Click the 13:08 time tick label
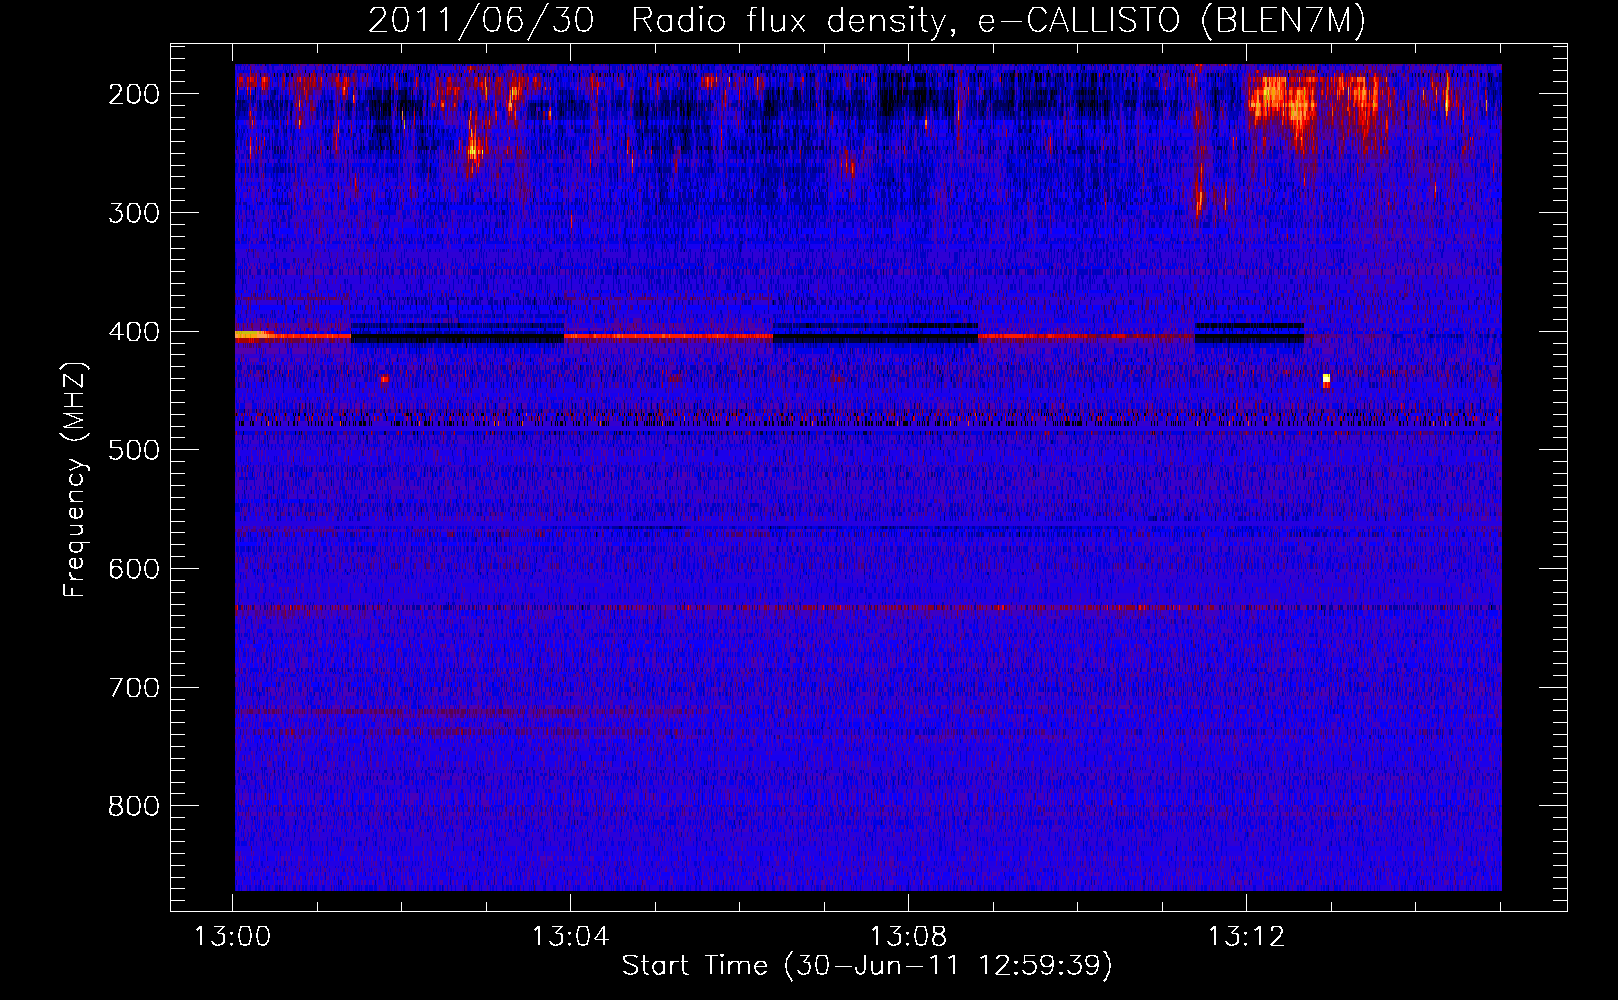The height and width of the screenshot is (1000, 1618). (x=909, y=937)
